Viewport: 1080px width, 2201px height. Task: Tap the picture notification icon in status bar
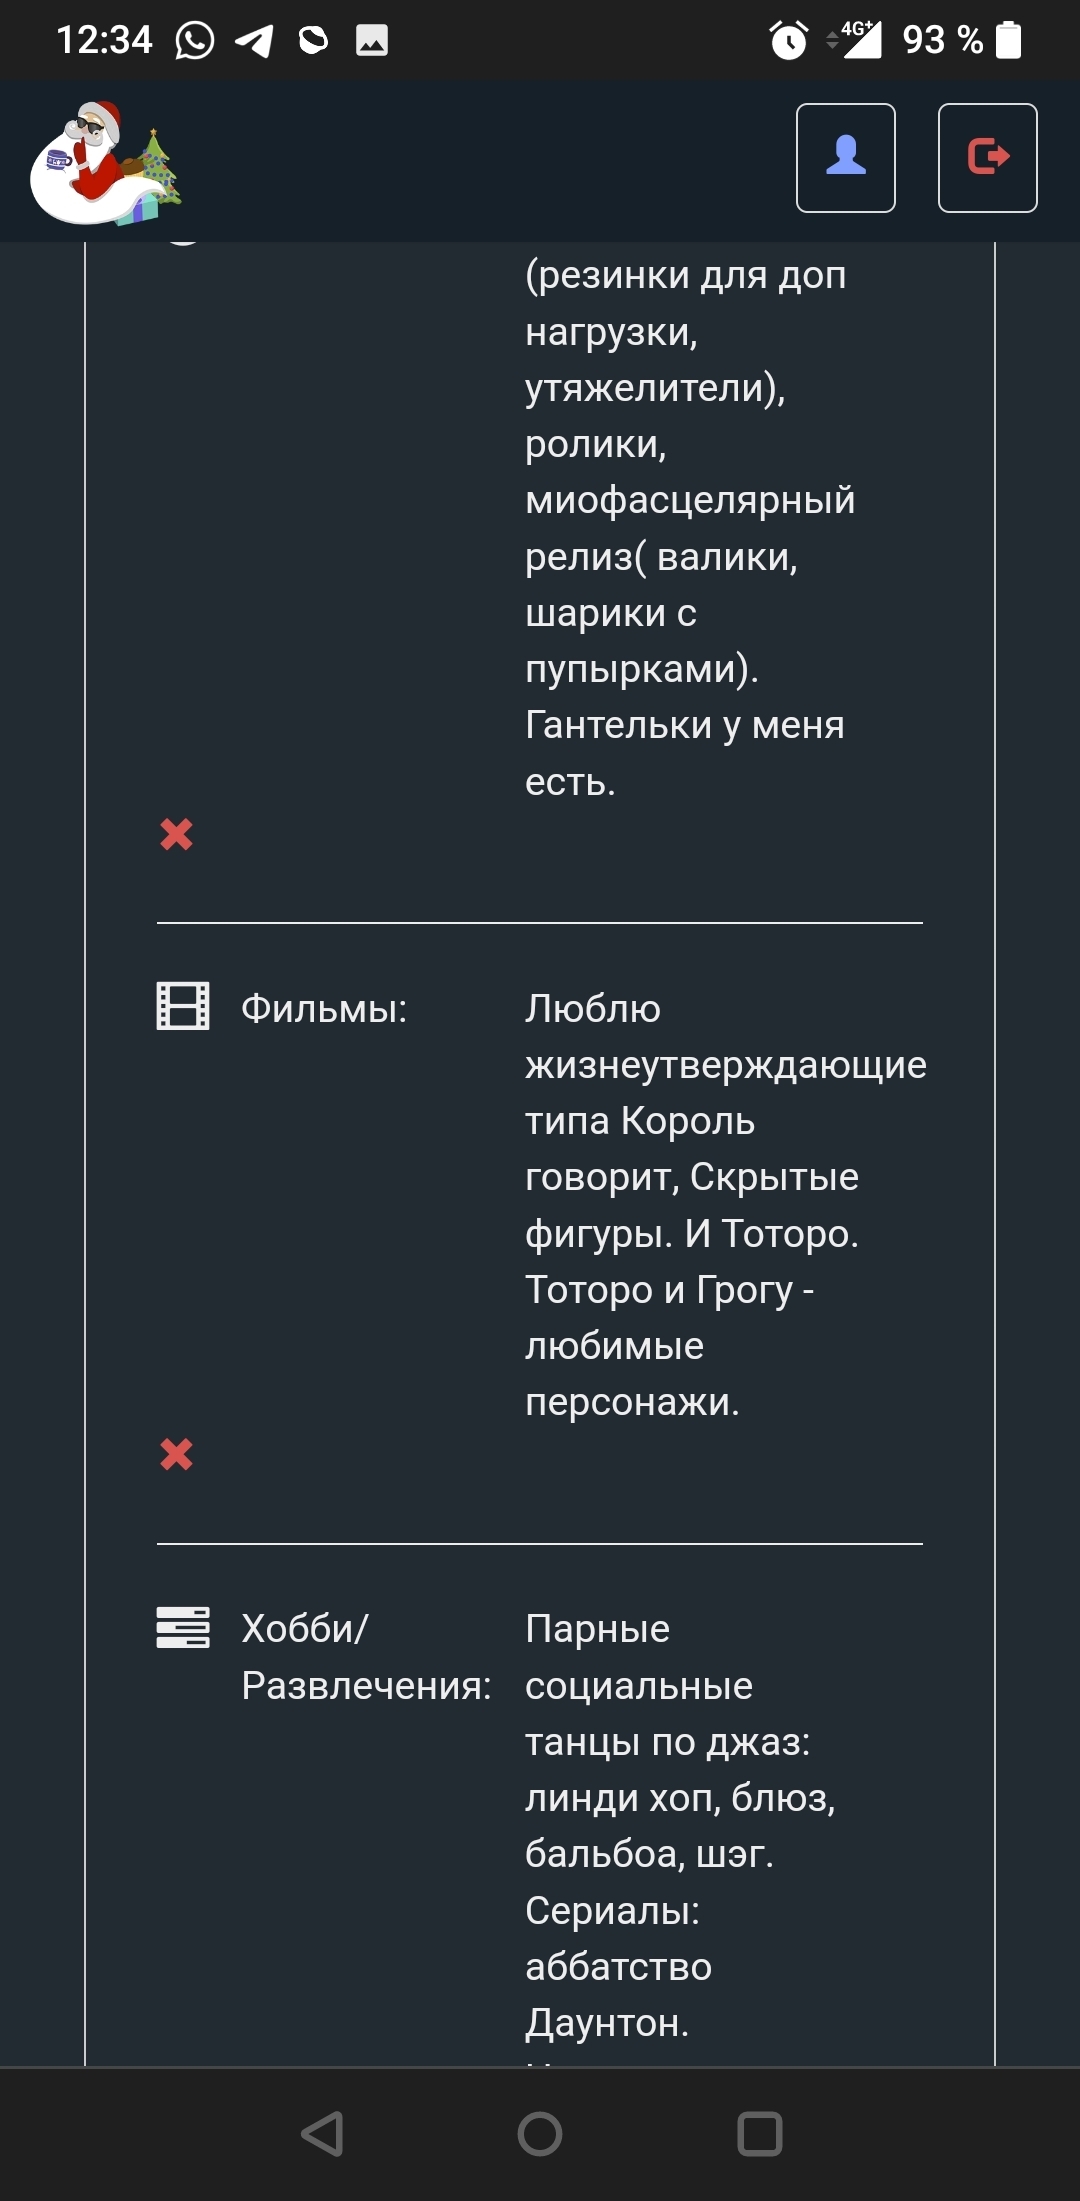coord(372,41)
